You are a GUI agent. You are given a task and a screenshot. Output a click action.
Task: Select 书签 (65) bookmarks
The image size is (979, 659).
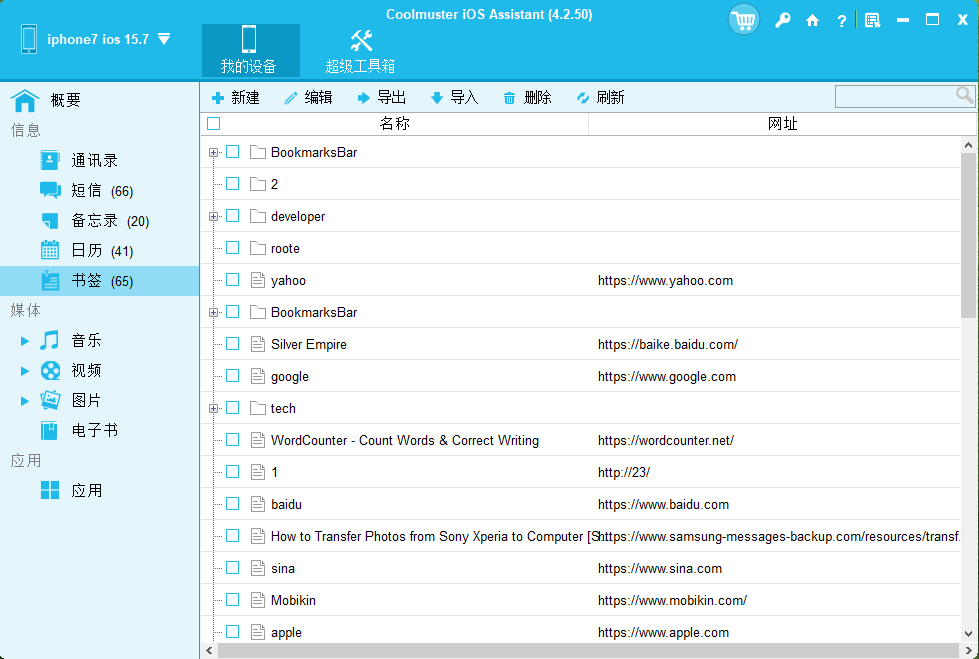pos(99,281)
